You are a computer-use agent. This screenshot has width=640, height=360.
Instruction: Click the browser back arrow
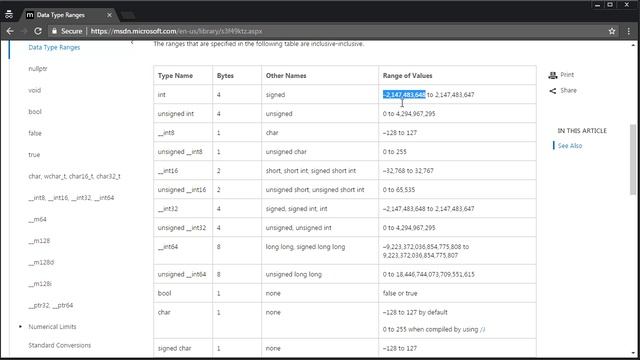click(10, 31)
